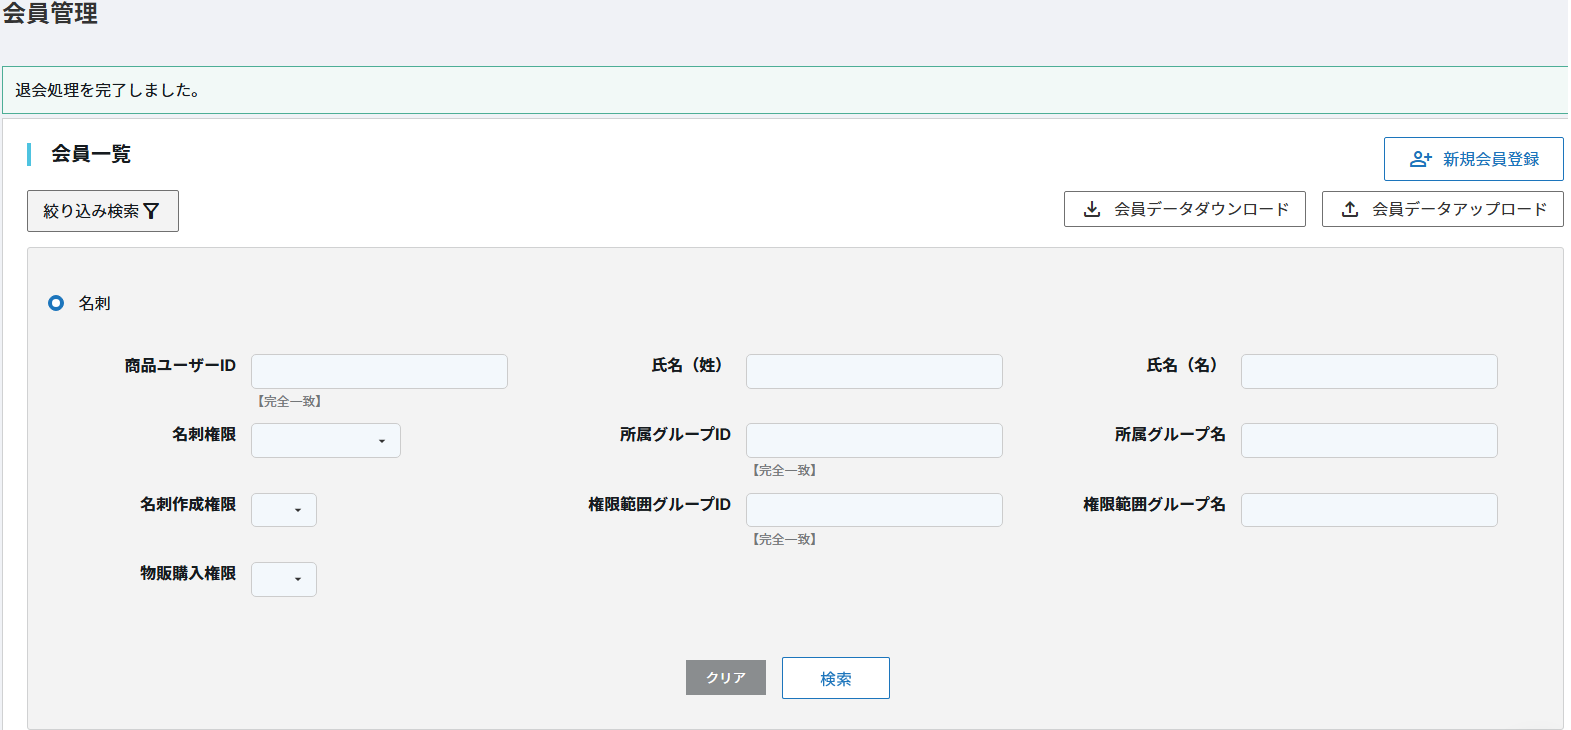Click the 会員データアップロード button text
Screen dimensions: 1571x730
point(1459,209)
